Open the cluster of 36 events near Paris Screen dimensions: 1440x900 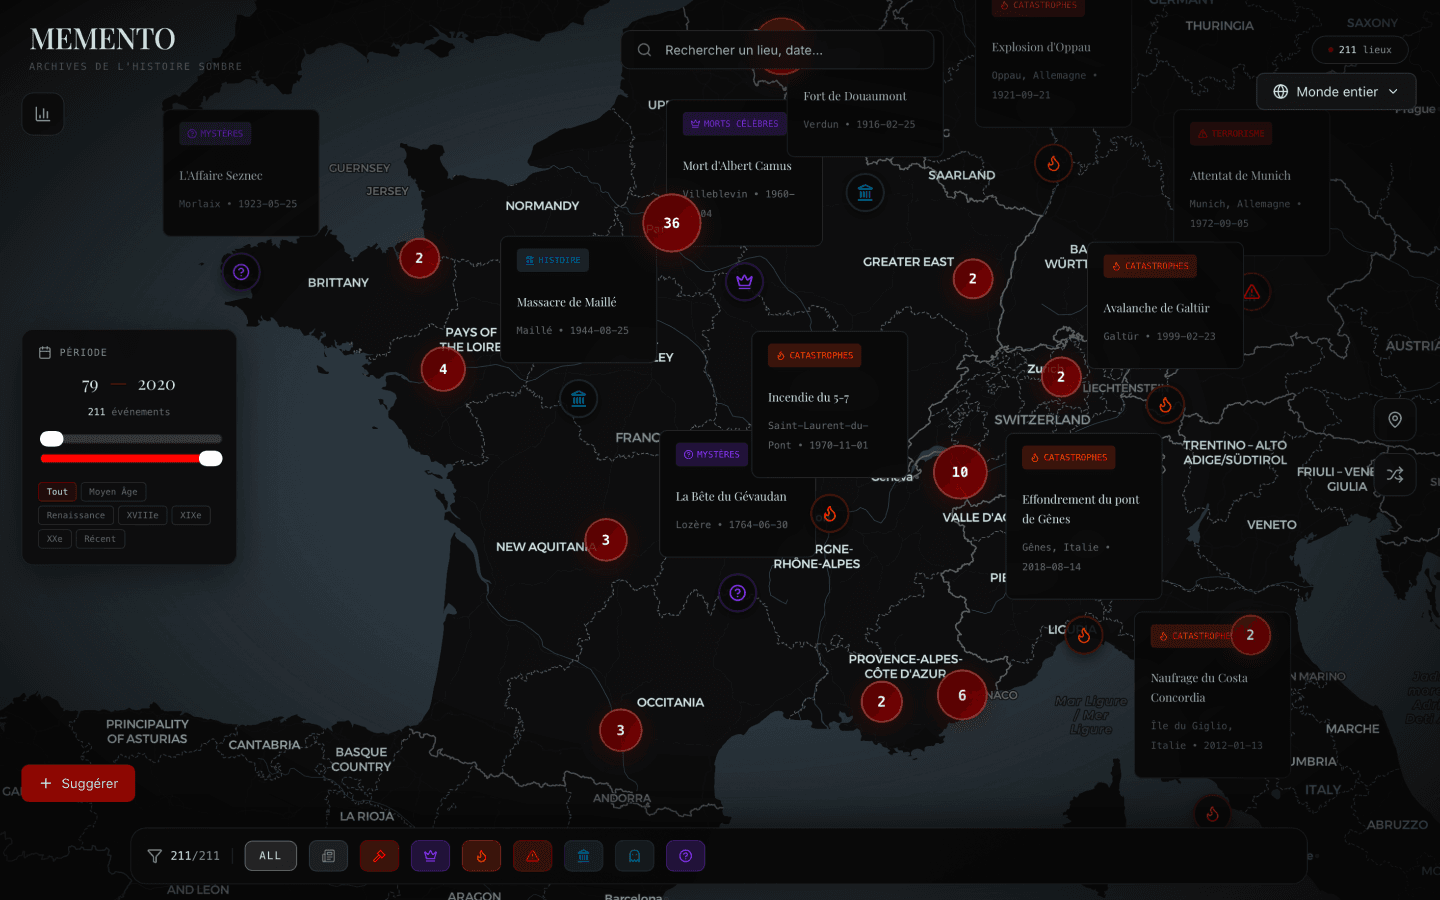coord(672,223)
